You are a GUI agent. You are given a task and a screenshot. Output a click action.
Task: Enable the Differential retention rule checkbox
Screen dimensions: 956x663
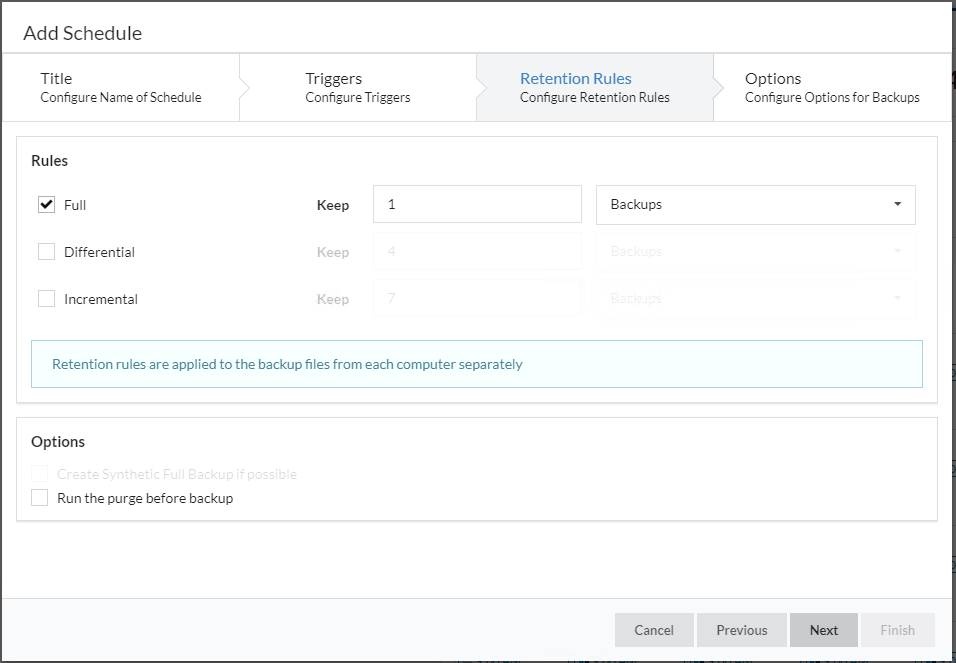tap(46, 252)
